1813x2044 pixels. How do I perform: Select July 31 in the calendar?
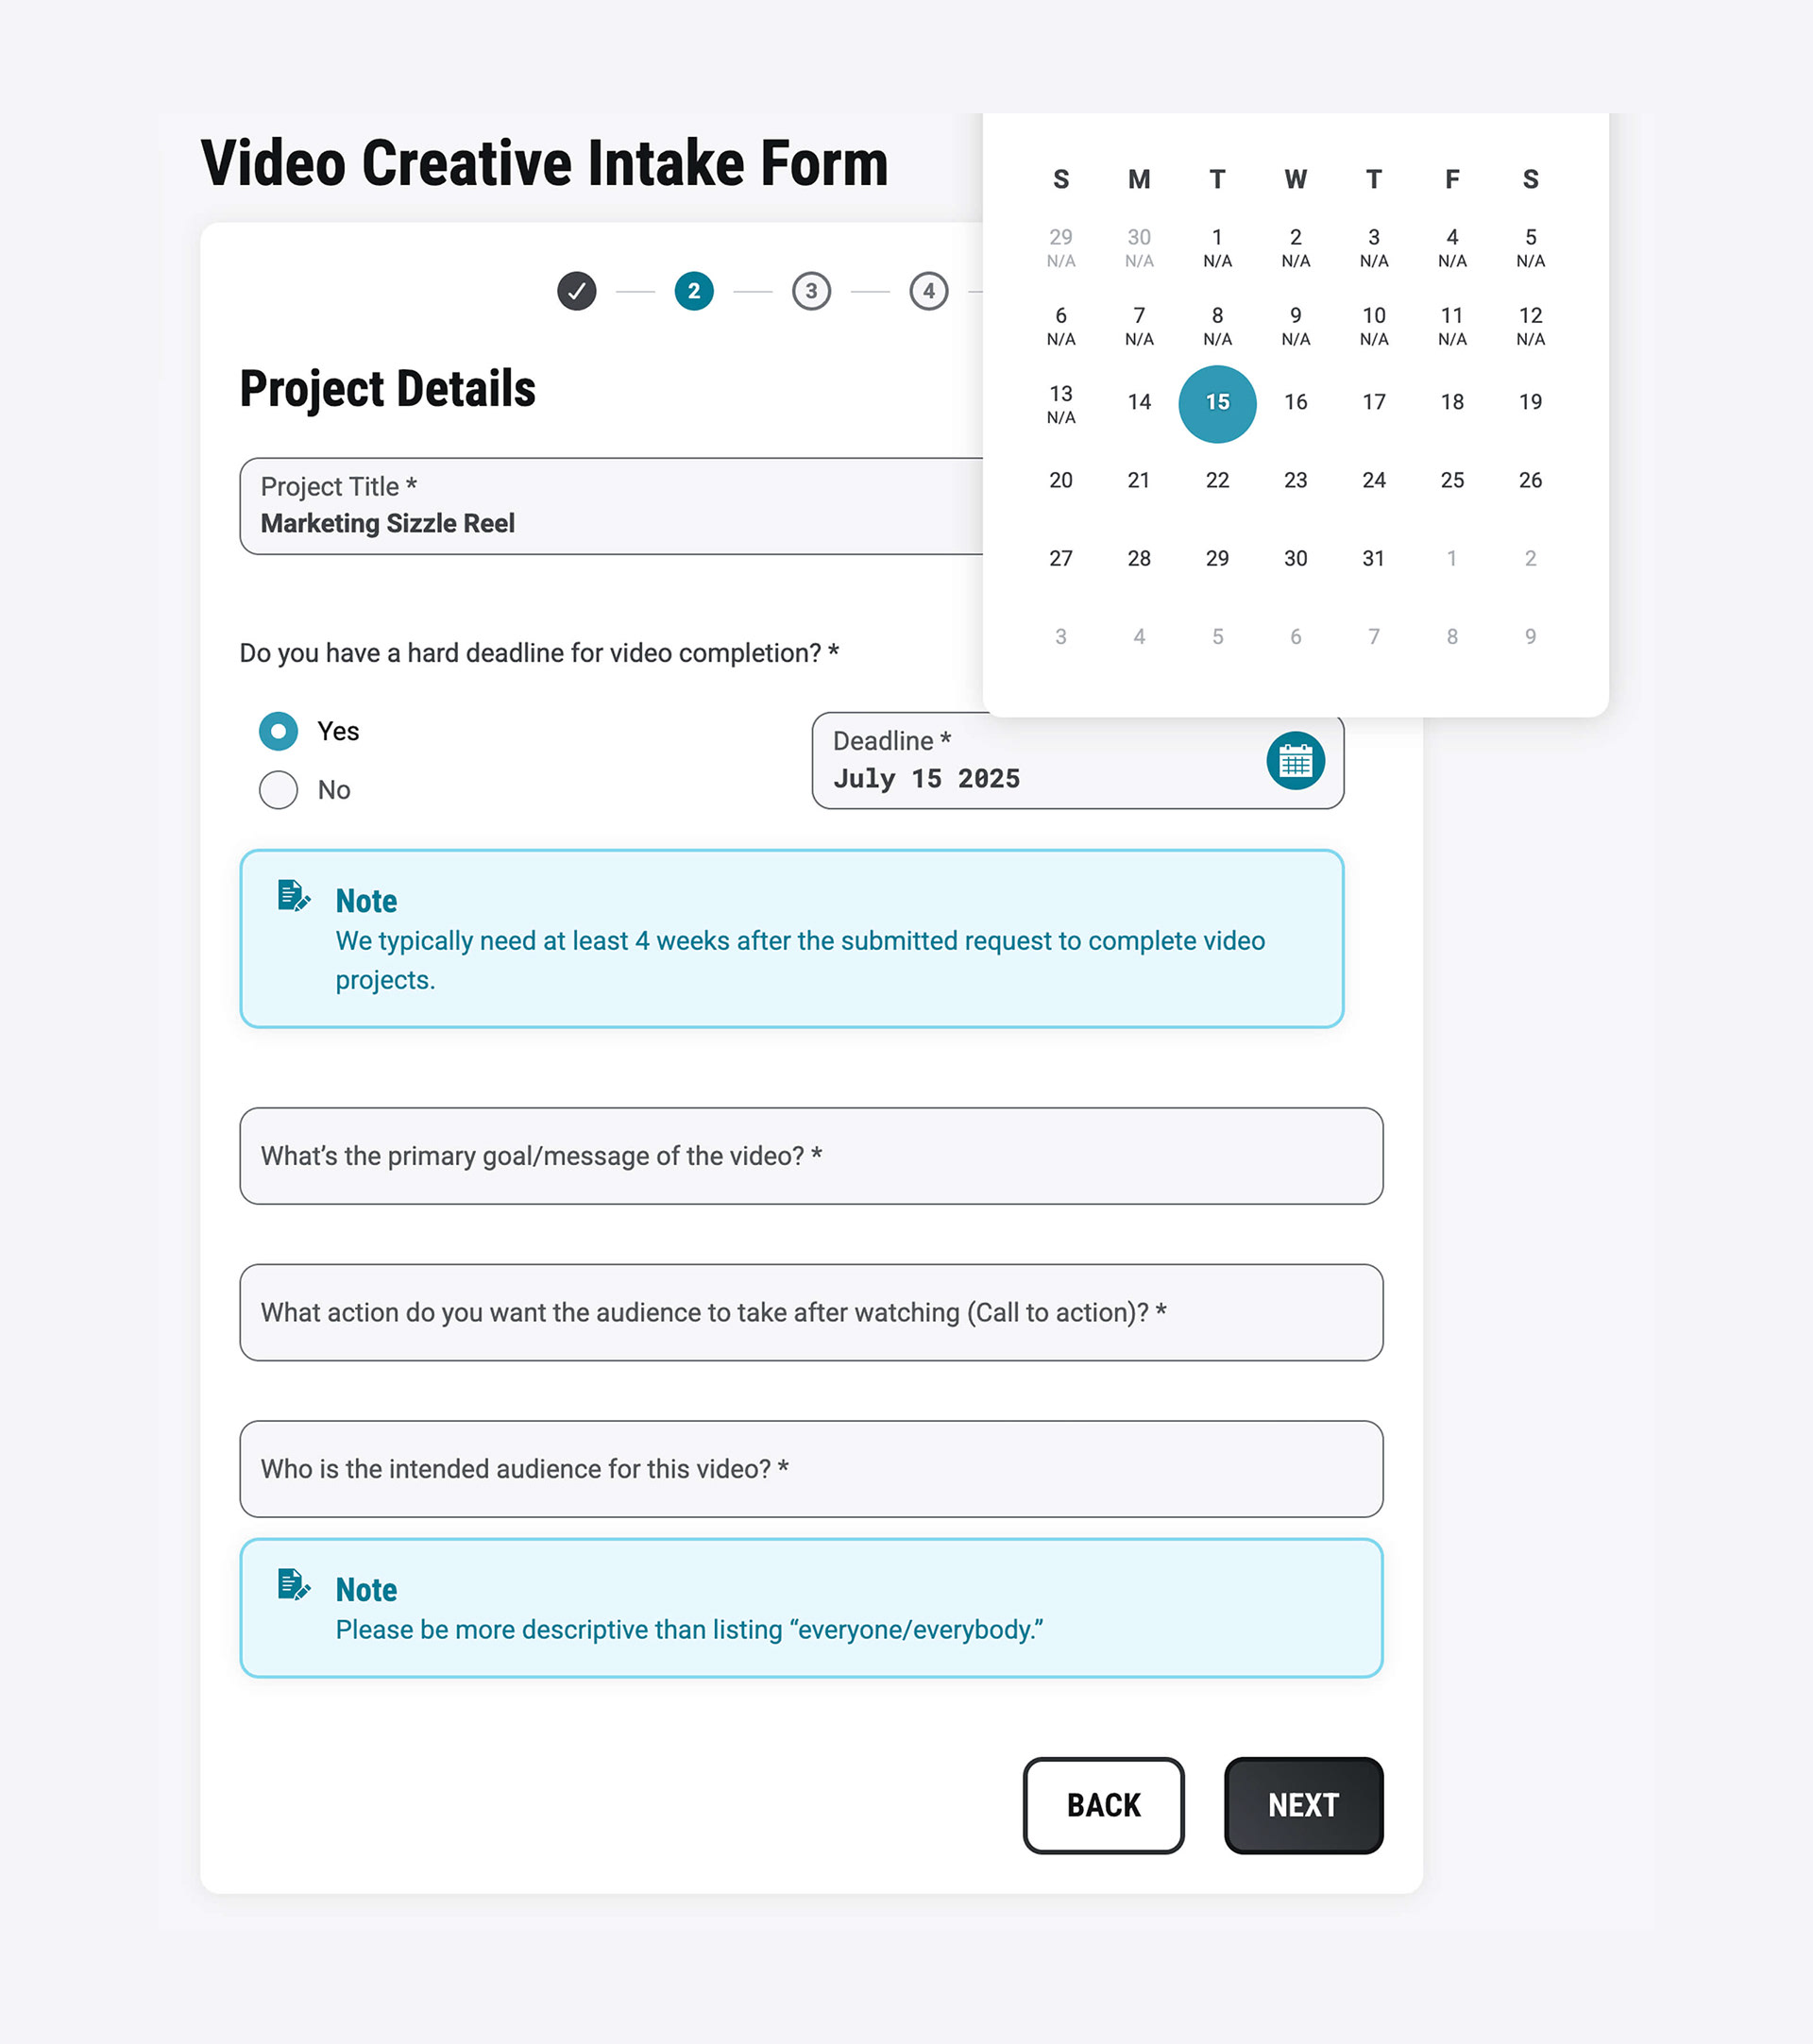(1374, 559)
